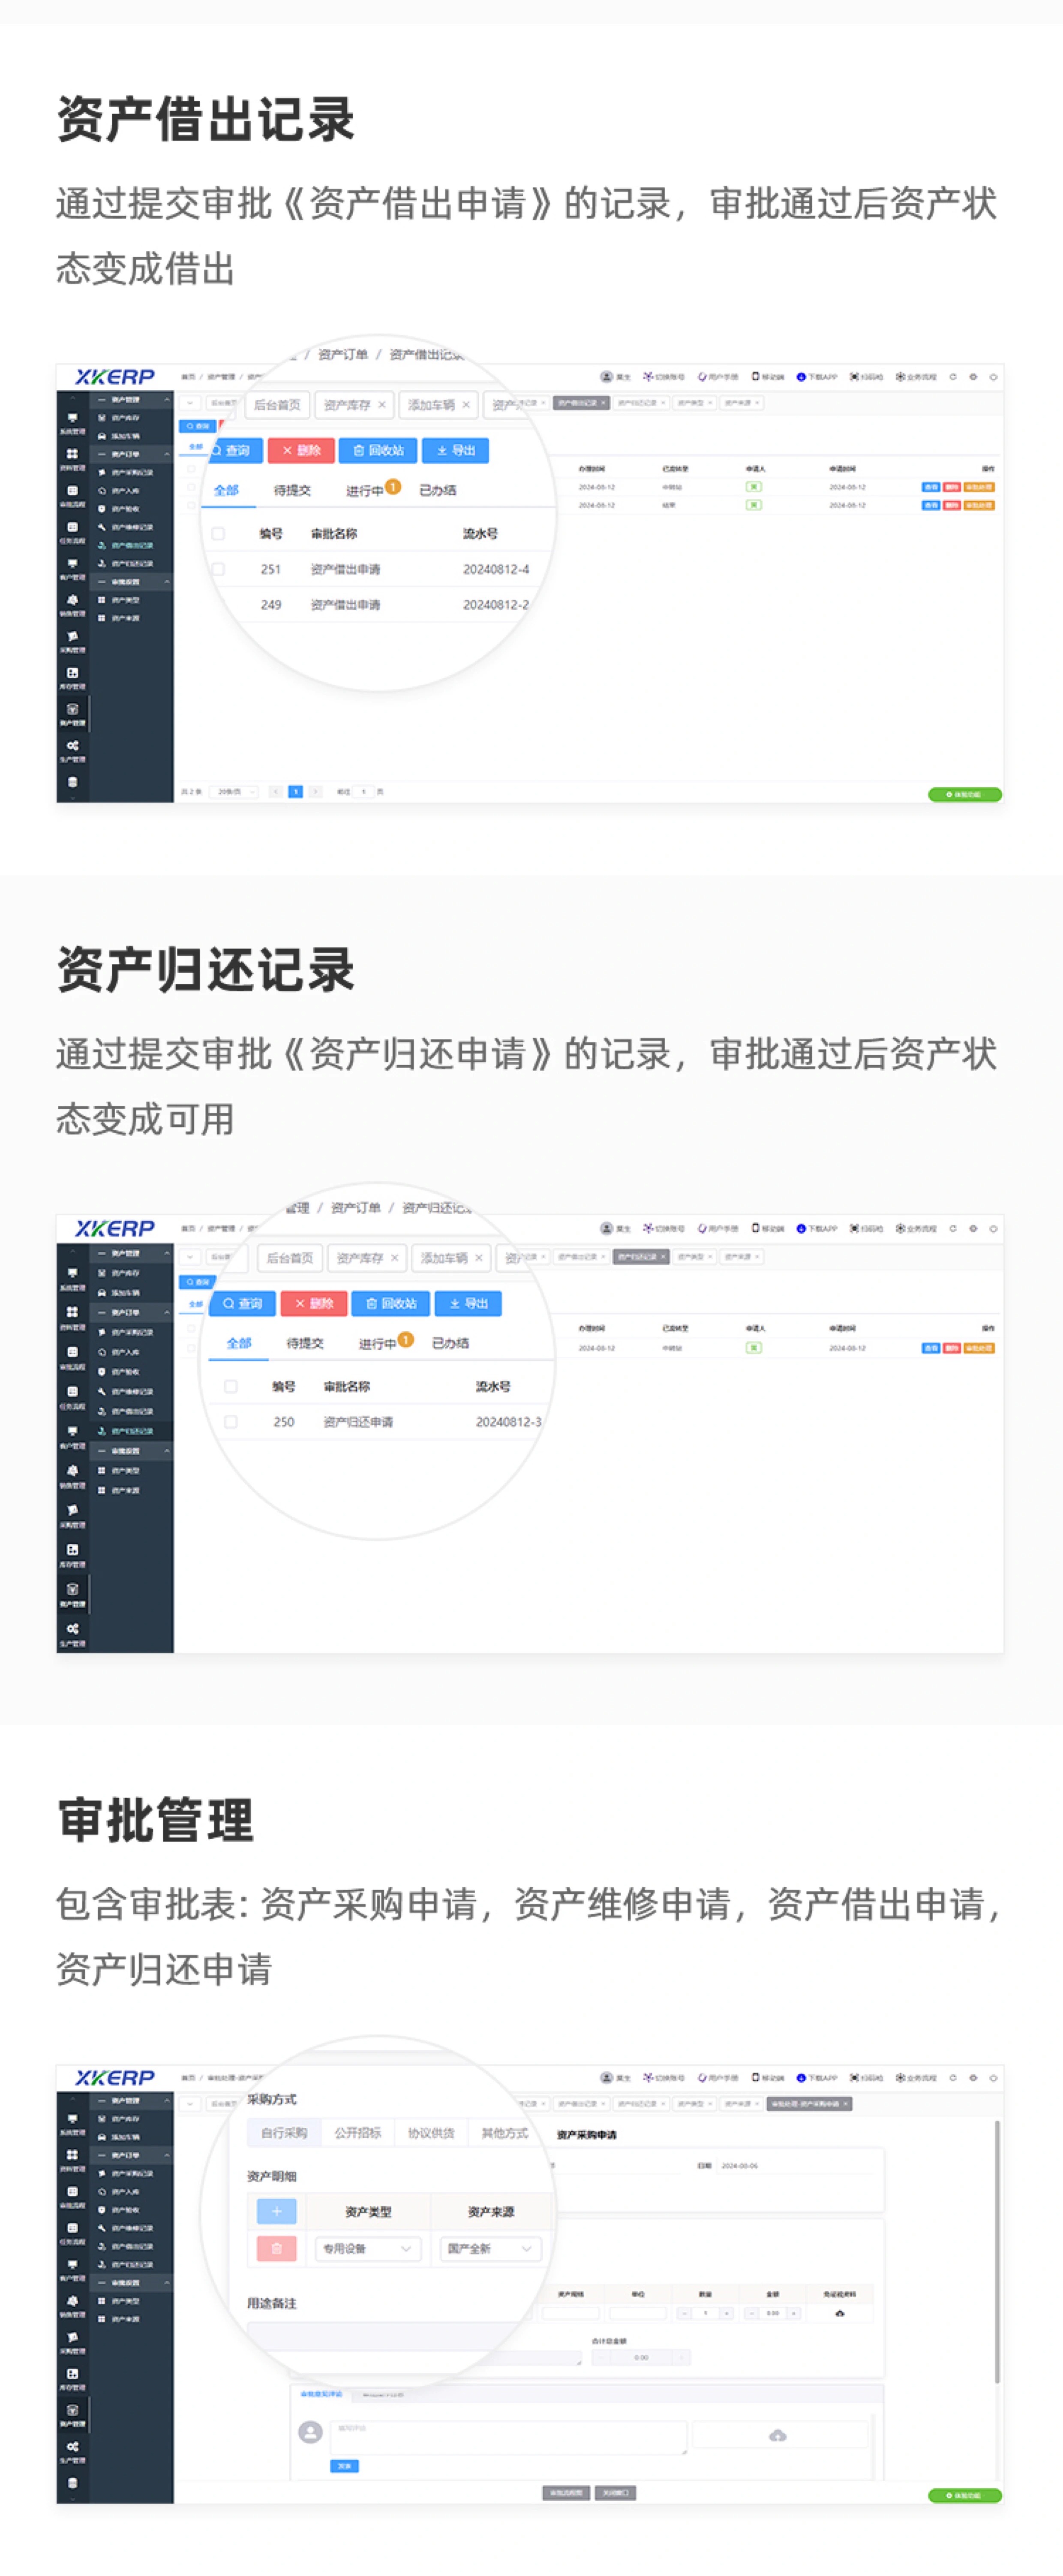1063x2576 pixels.
Task: Click the blue plus button in 资产明细
Action: 276,2211
